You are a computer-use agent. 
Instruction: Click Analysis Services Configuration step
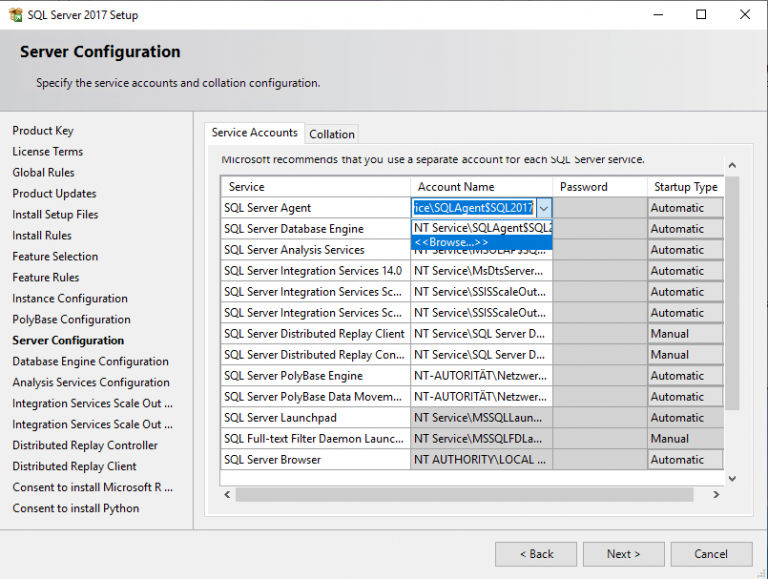tap(91, 383)
